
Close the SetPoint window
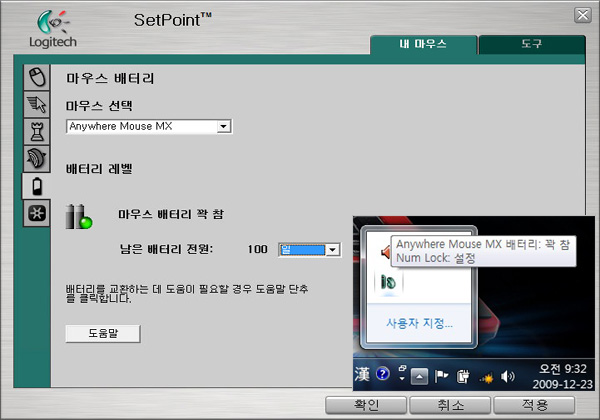tap(582, 15)
